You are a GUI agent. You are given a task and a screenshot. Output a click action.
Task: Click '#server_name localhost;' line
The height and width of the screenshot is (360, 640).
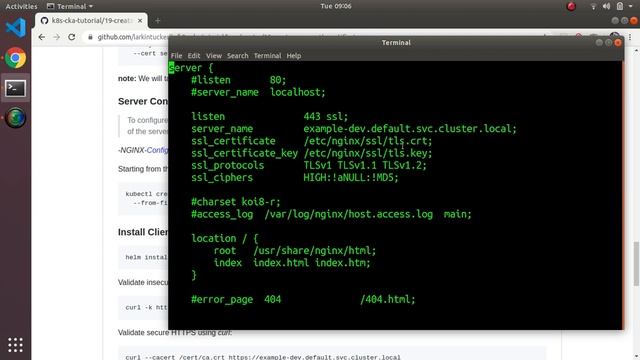click(x=258, y=92)
